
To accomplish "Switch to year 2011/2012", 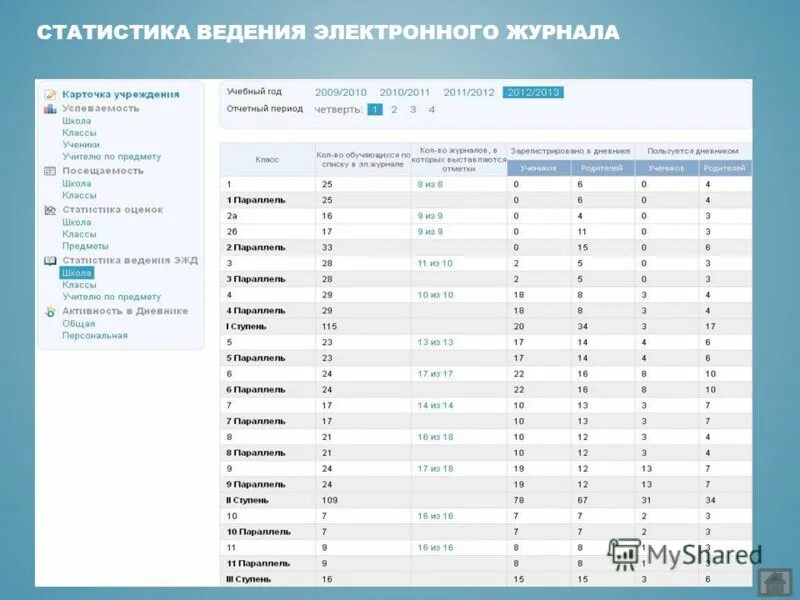I will click(470, 91).
